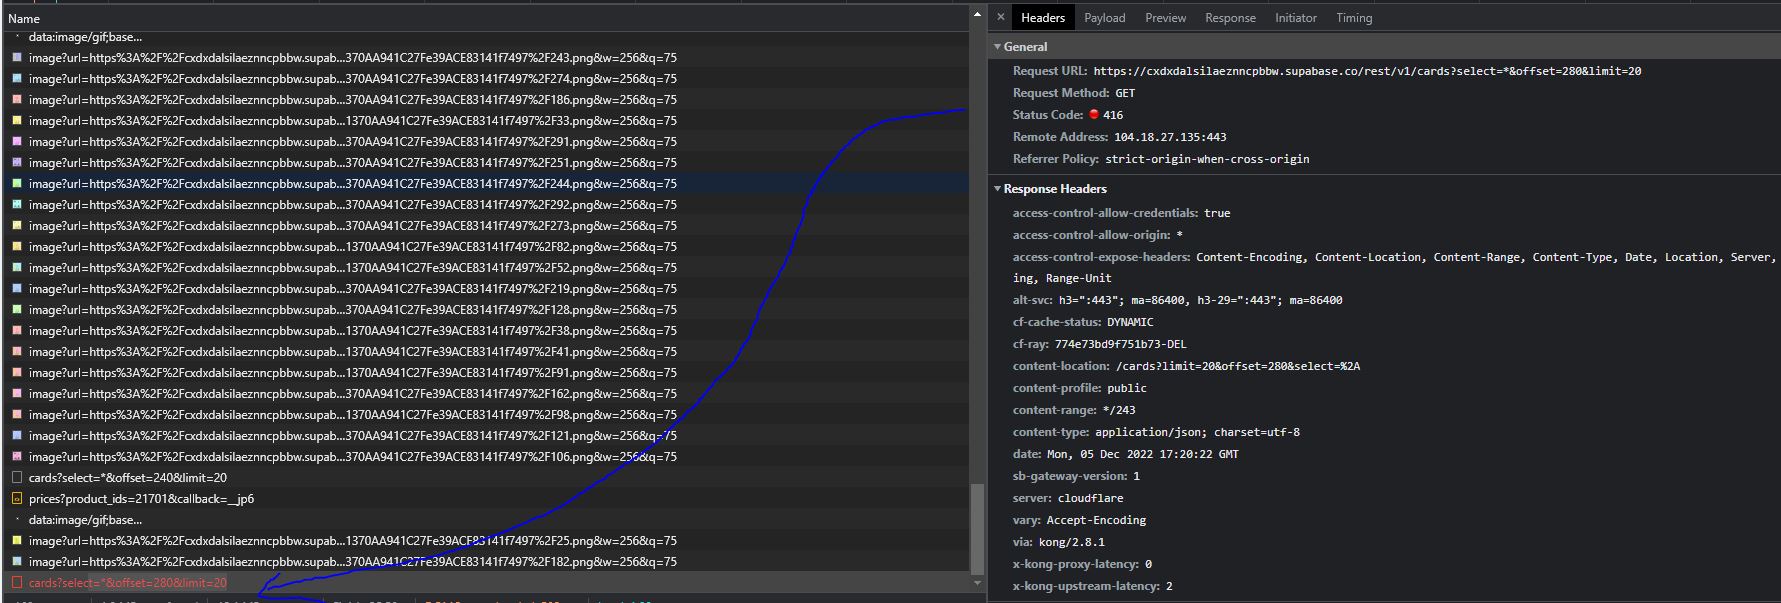Click Remote Address 104.18.27.135:443

click(x=1170, y=137)
